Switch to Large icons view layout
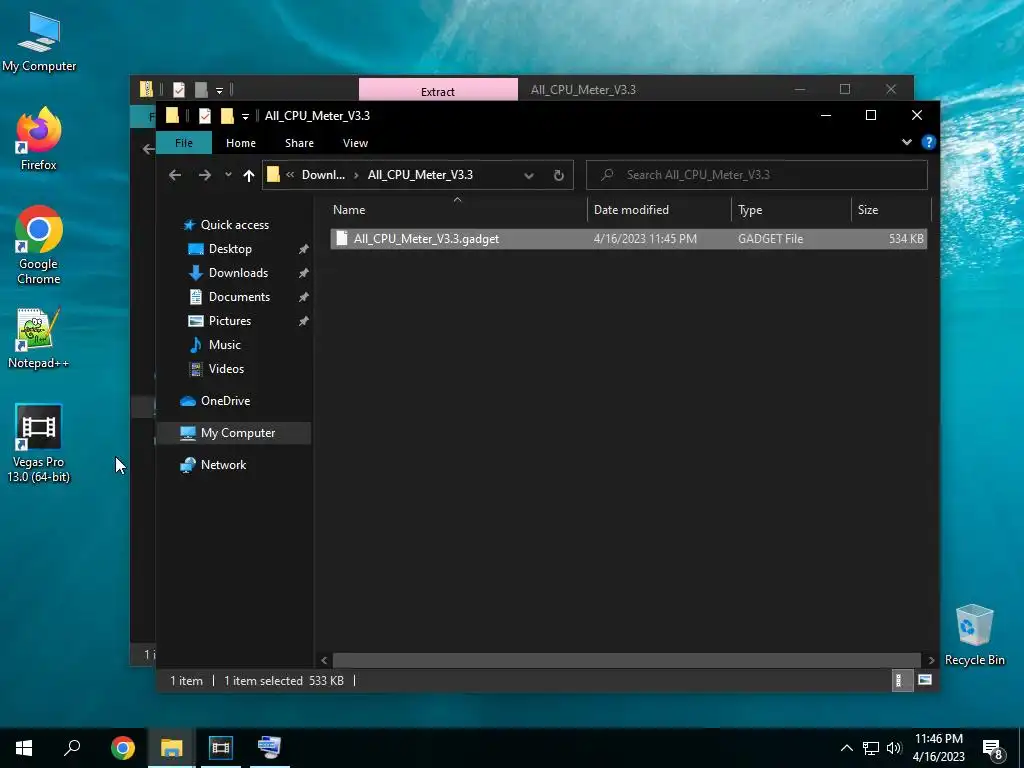The image size is (1024, 768). coord(925,680)
